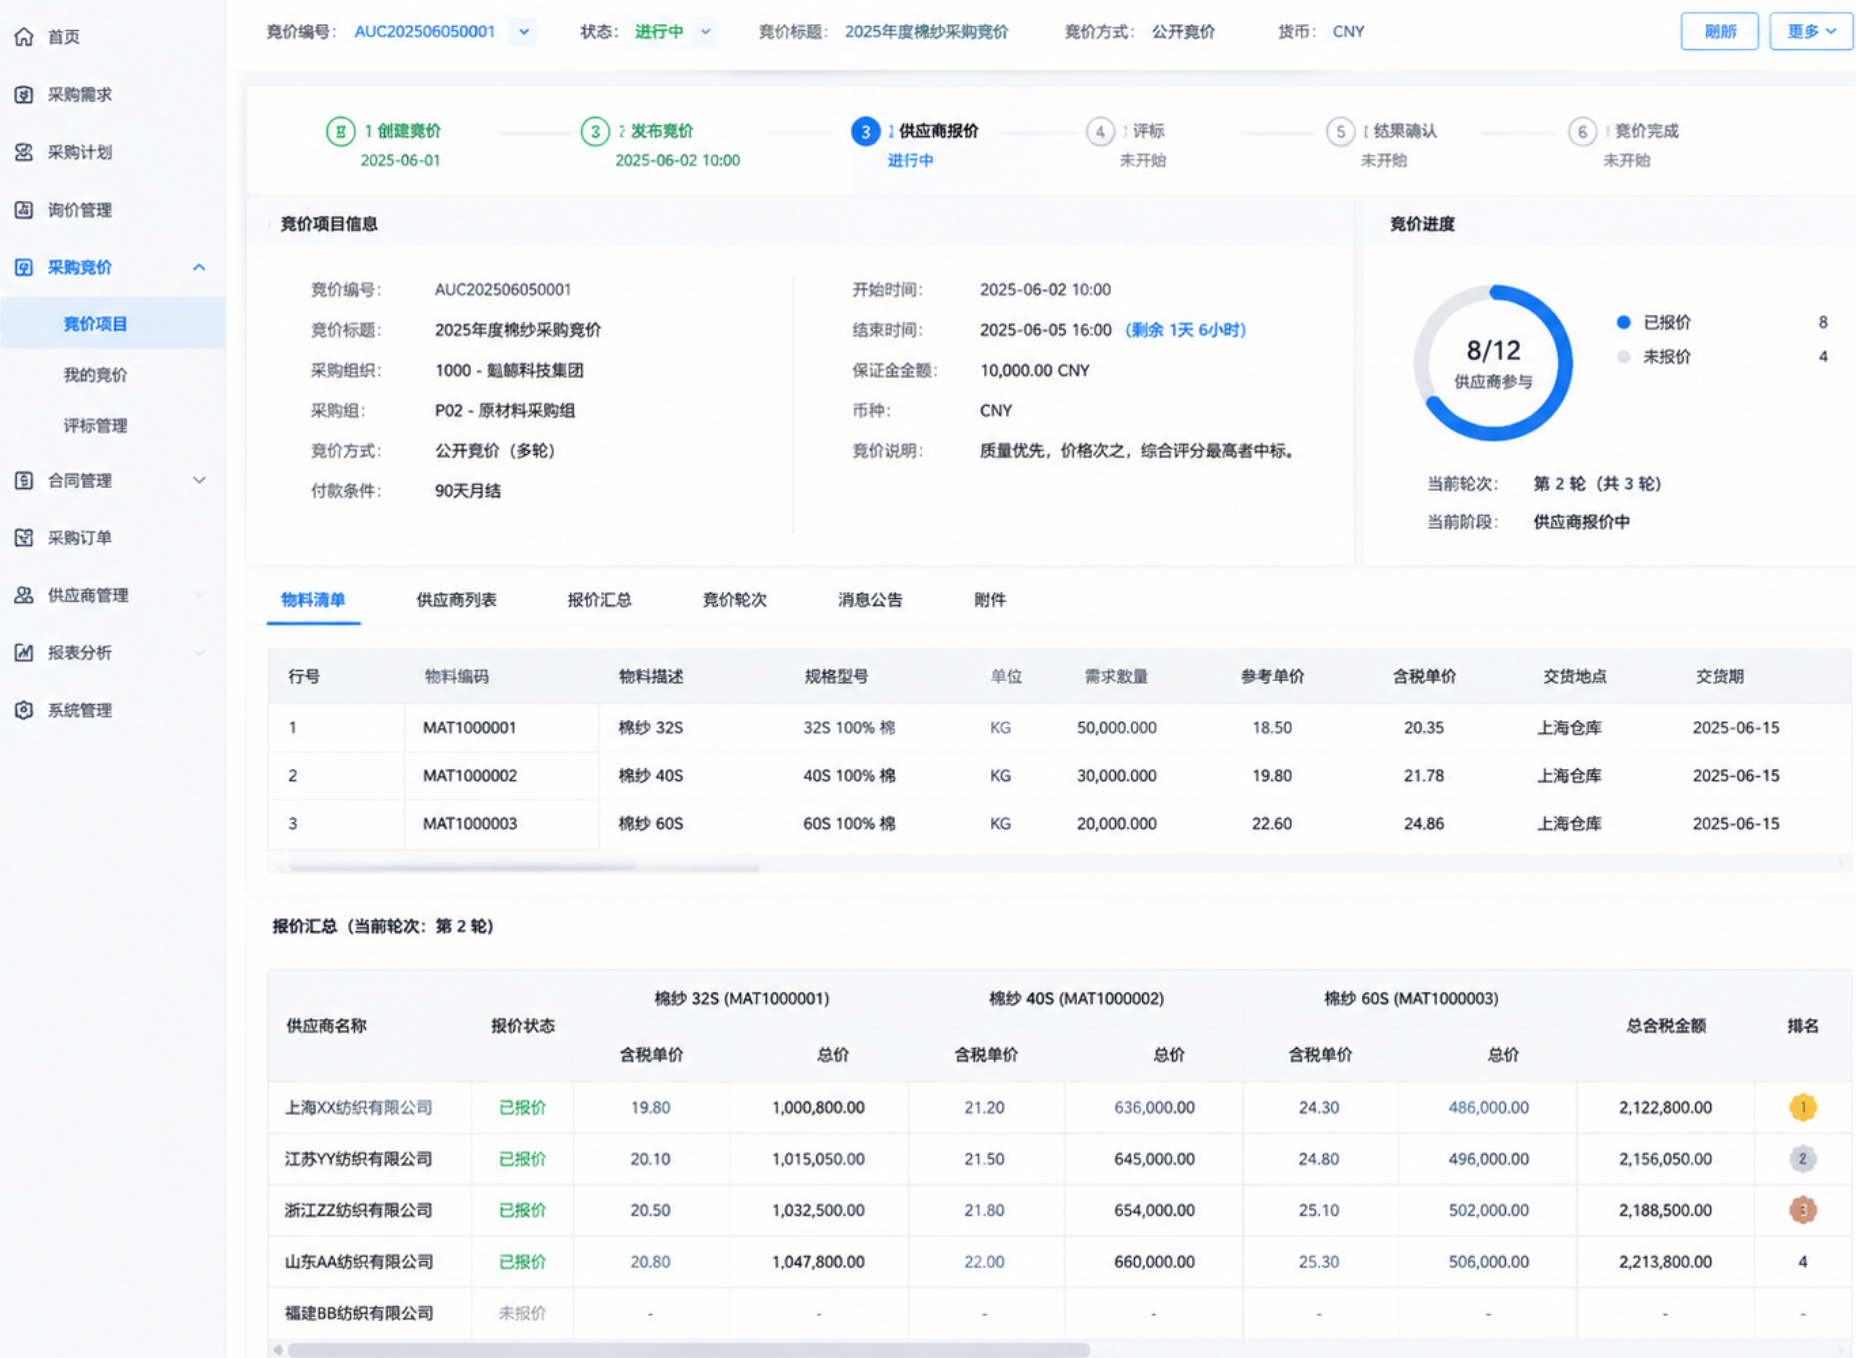Switch to the 报价汇总 tab

coord(600,600)
